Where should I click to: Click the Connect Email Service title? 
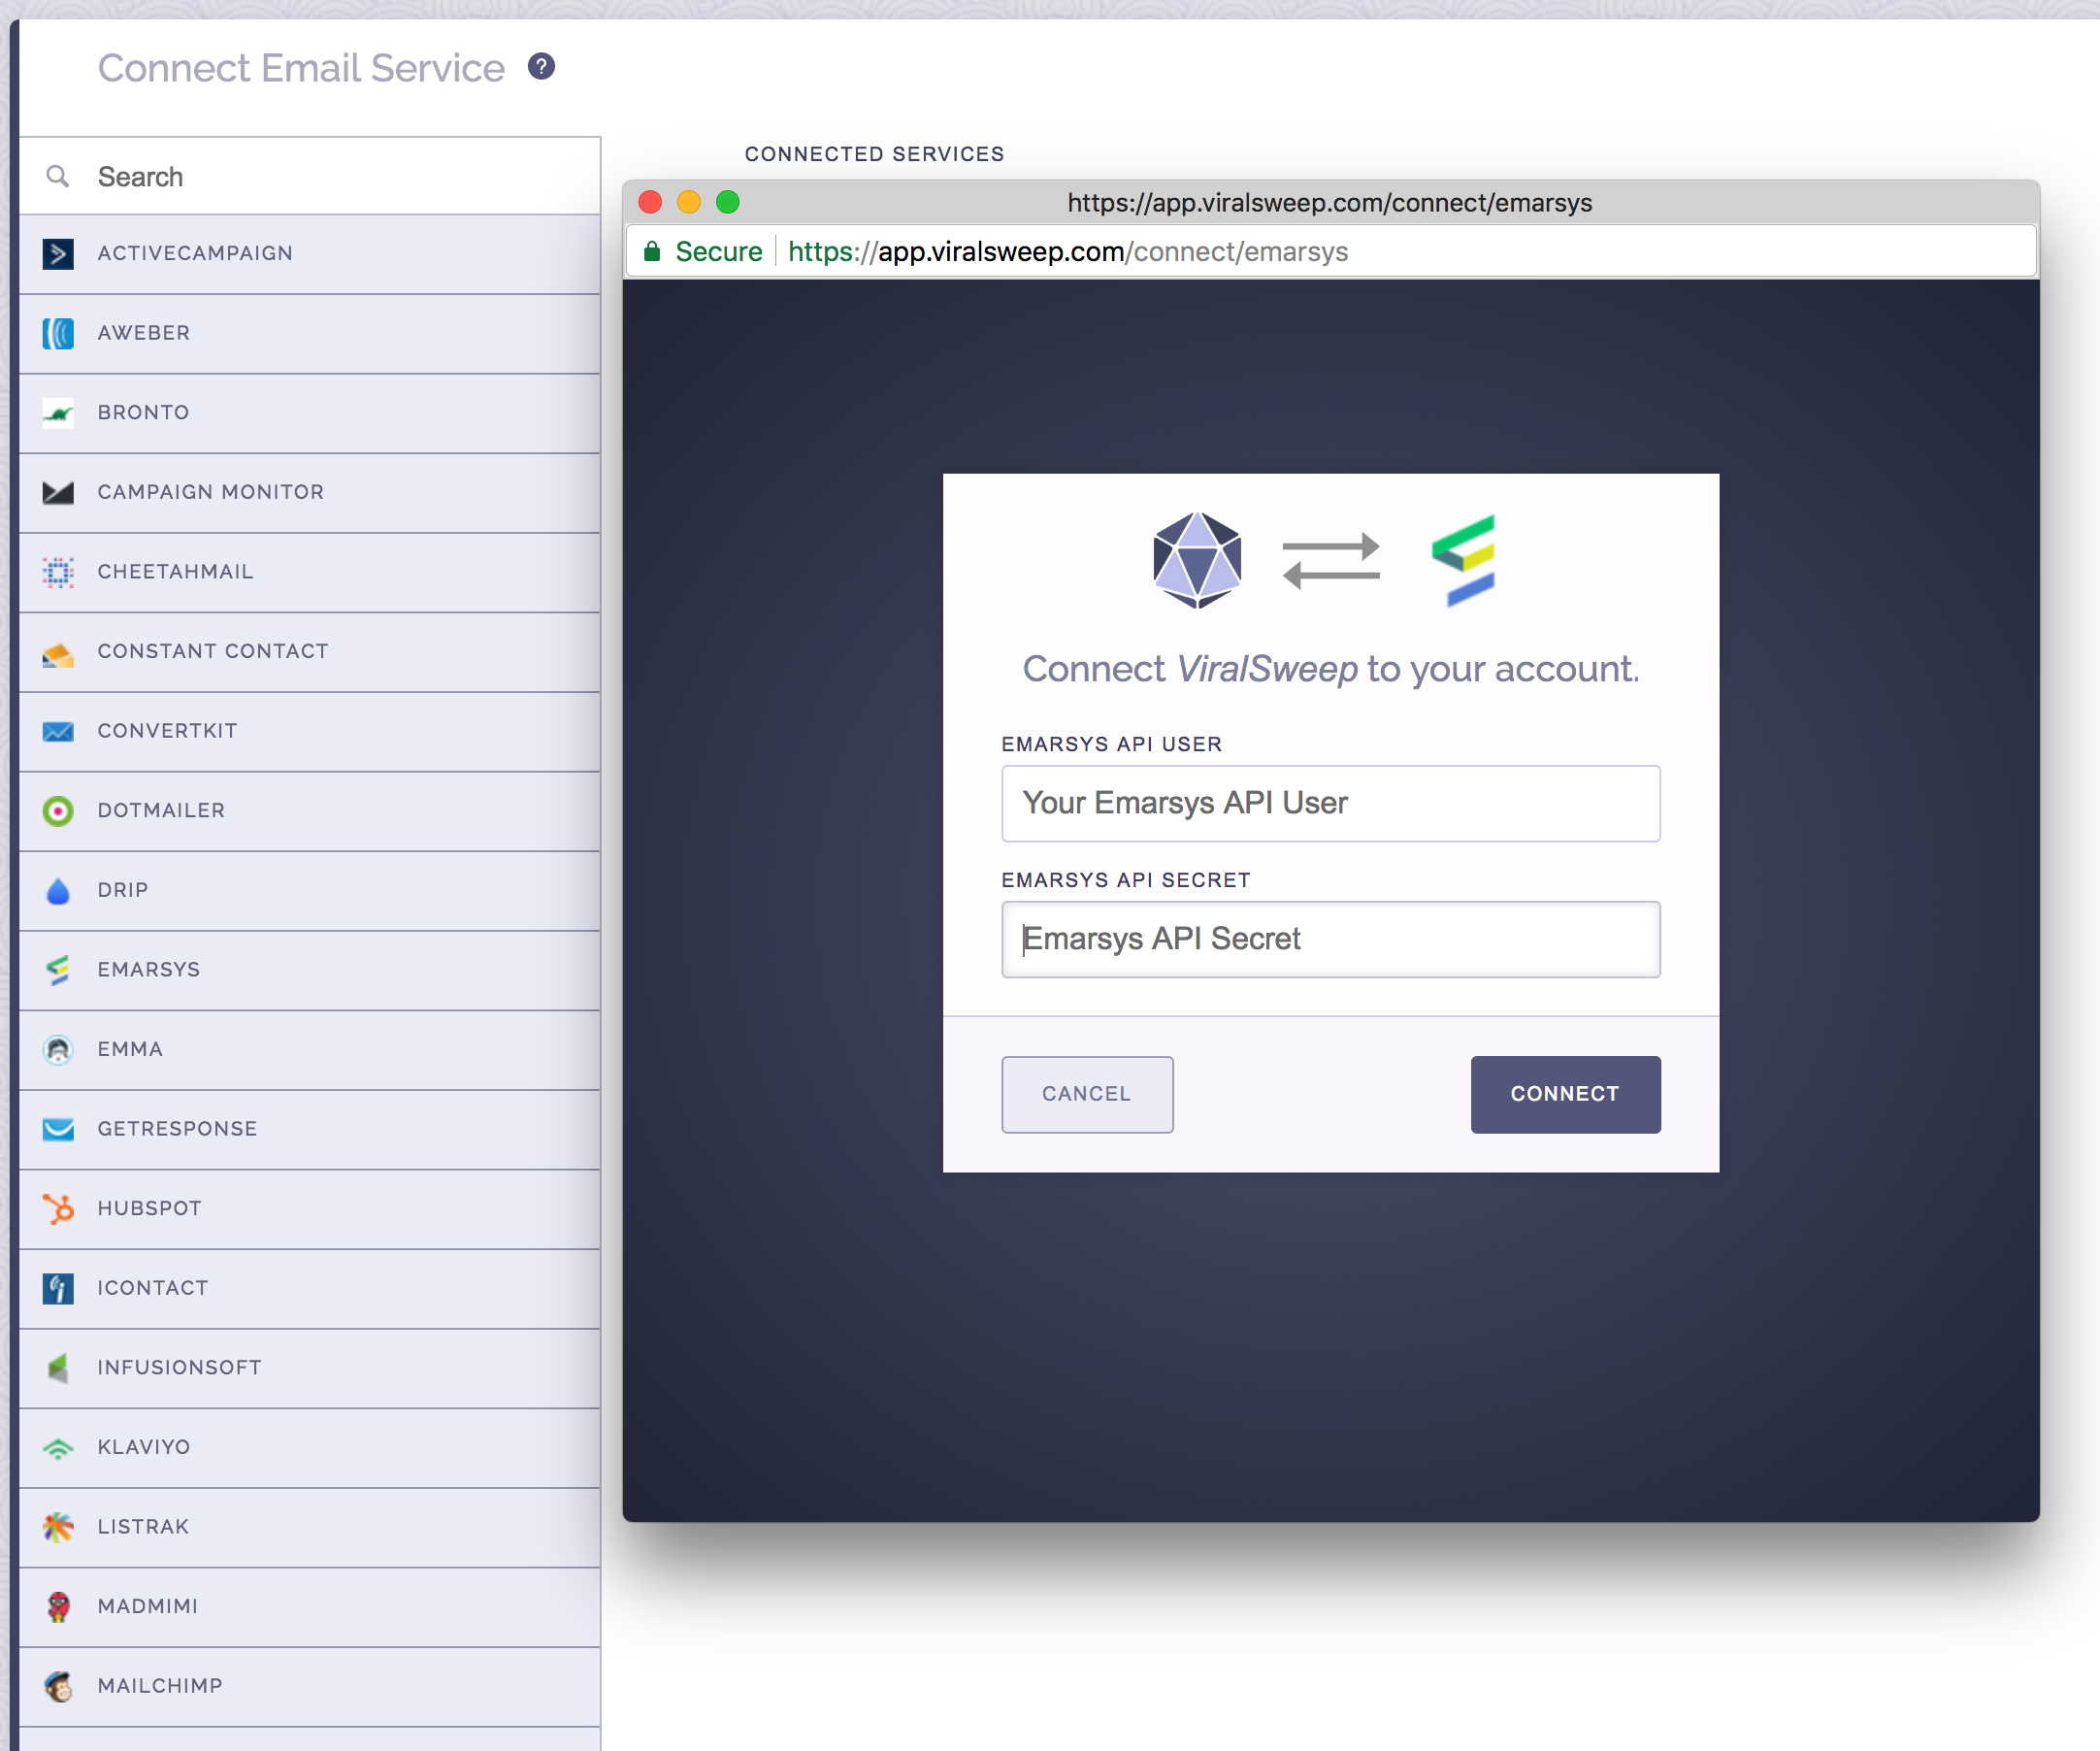(x=301, y=68)
